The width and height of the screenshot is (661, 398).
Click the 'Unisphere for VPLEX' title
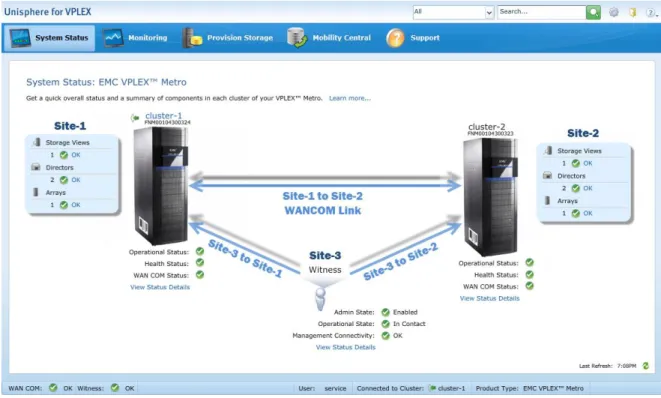[x=48, y=12]
